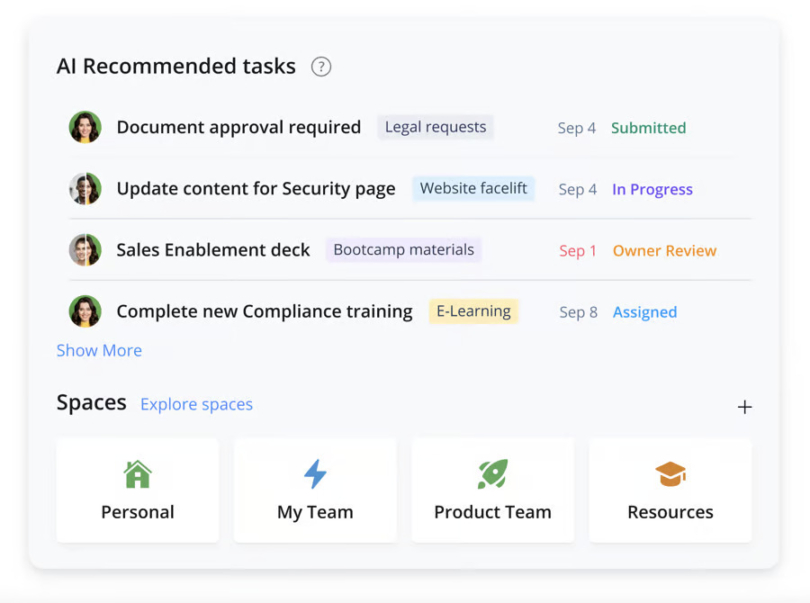Expand the Legal requests tag
This screenshot has height=603, width=810.
pyautogui.click(x=435, y=127)
